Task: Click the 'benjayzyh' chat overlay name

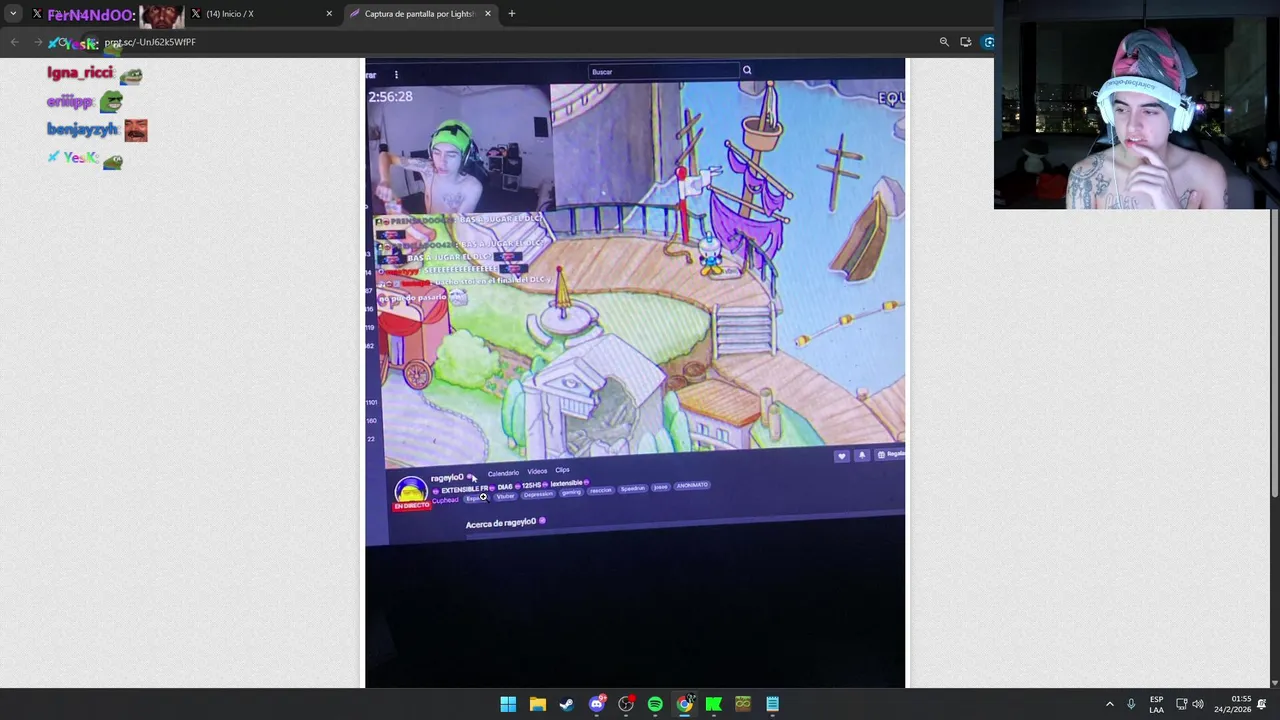Action: pyautogui.click(x=82, y=130)
